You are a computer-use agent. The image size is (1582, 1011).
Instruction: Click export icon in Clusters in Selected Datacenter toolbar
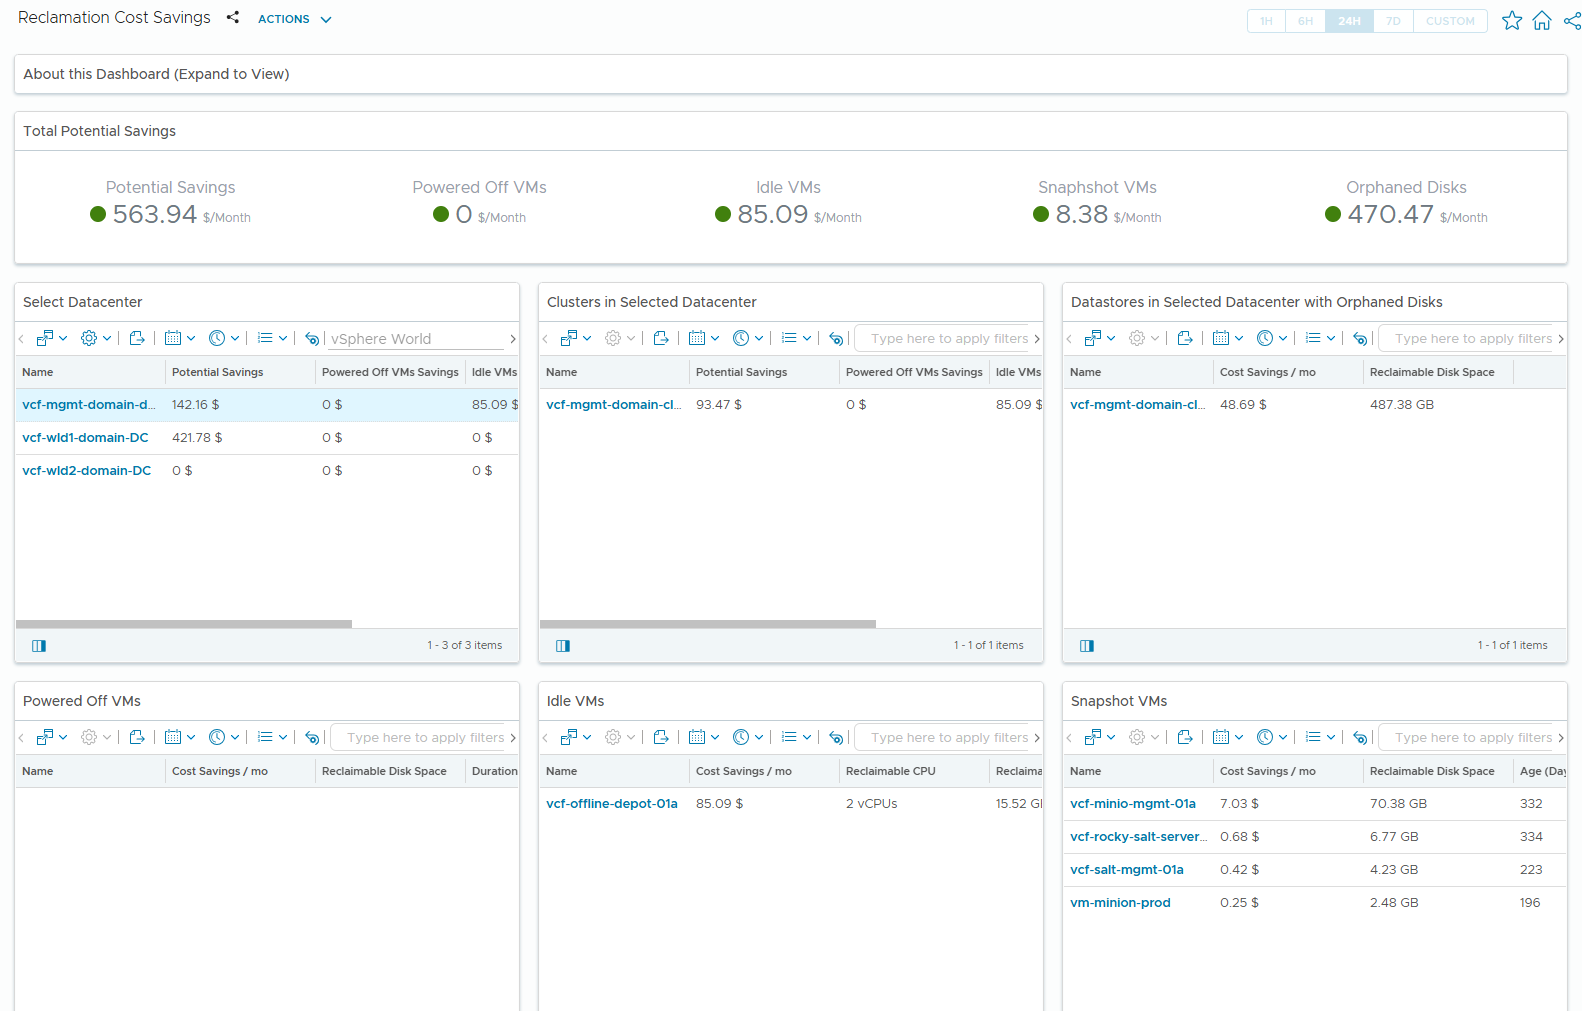point(661,338)
